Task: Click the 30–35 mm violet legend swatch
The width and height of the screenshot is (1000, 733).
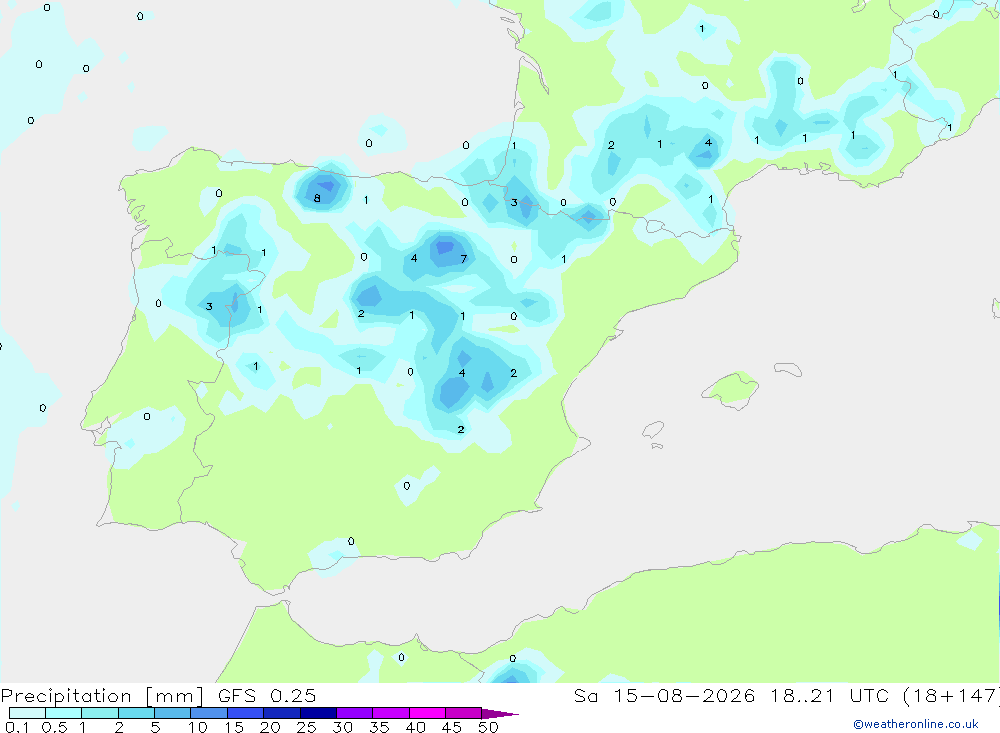Action: coord(355,713)
